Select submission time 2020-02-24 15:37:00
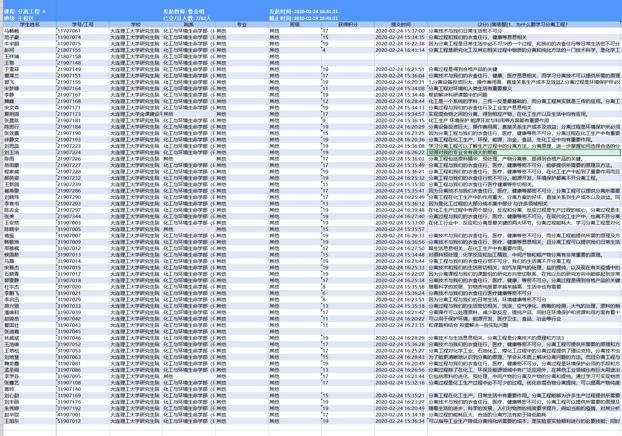The image size is (622, 436). 401,31
